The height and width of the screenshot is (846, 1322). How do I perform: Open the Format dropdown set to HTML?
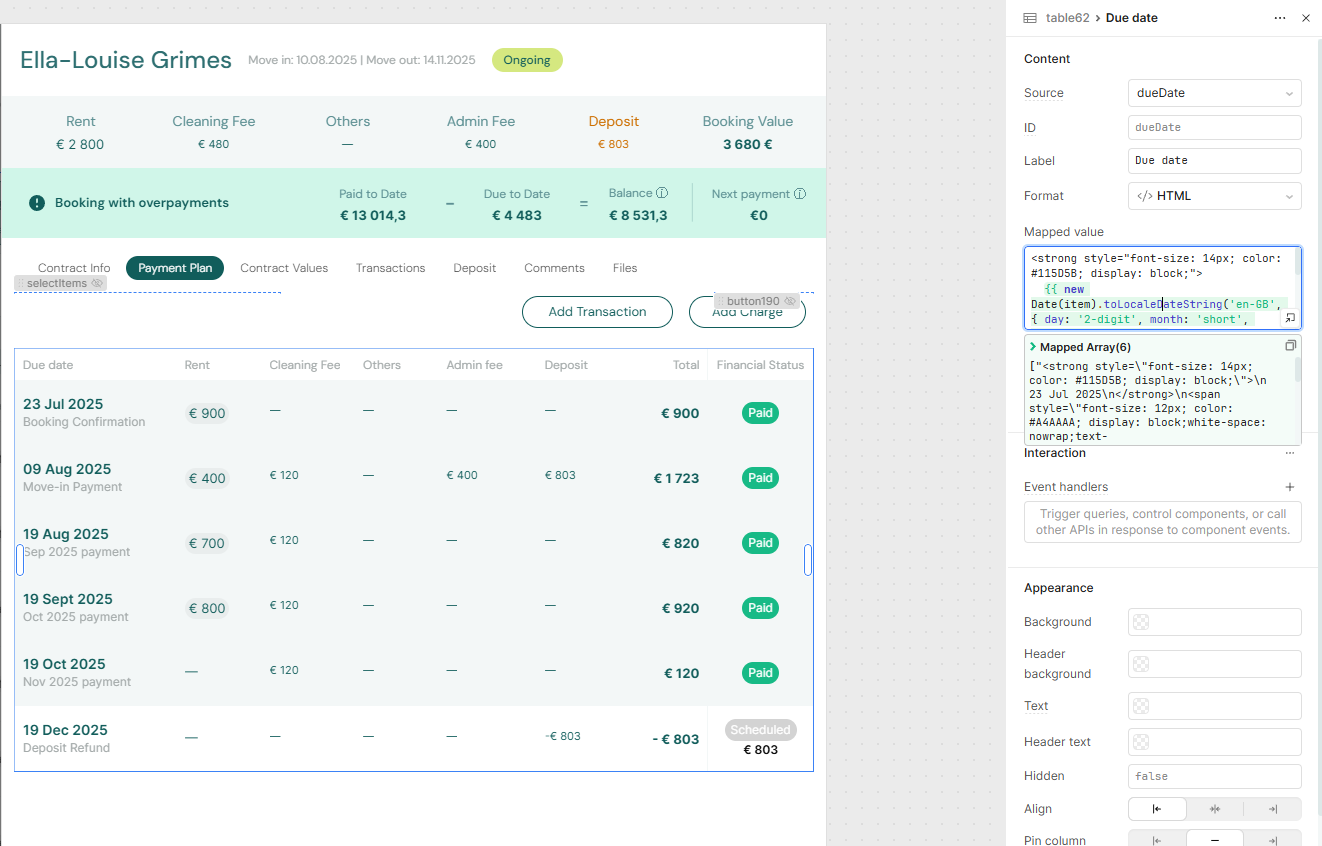click(x=1214, y=196)
